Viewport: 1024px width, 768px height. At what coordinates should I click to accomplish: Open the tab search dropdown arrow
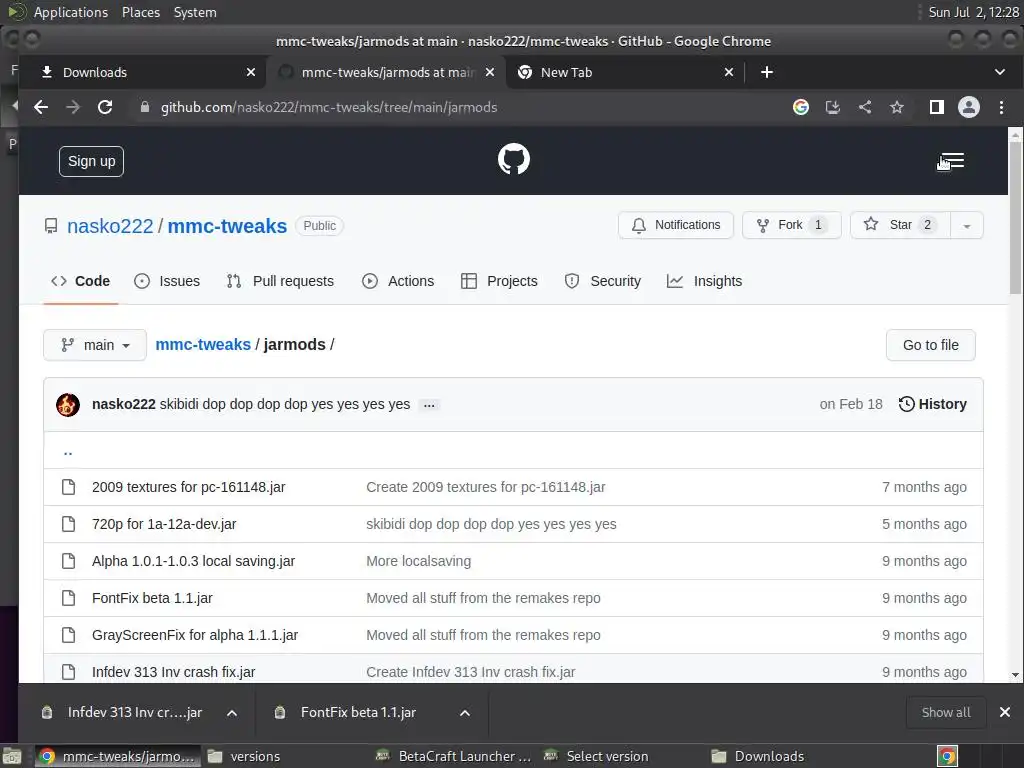1000,72
